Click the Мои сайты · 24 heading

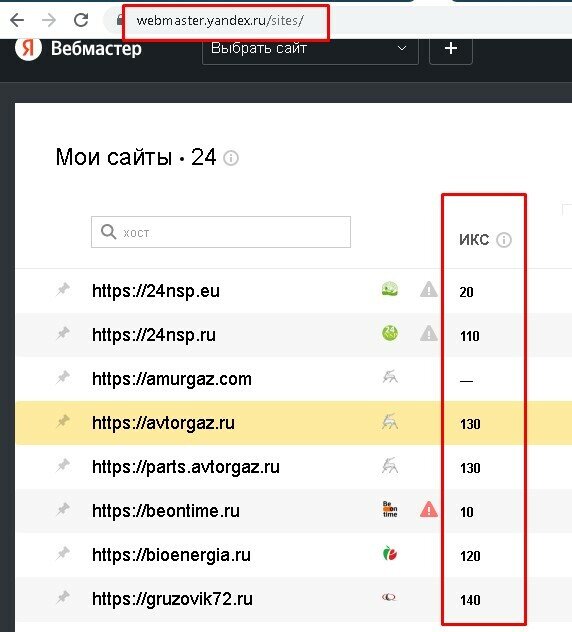pyautogui.click(x=136, y=157)
